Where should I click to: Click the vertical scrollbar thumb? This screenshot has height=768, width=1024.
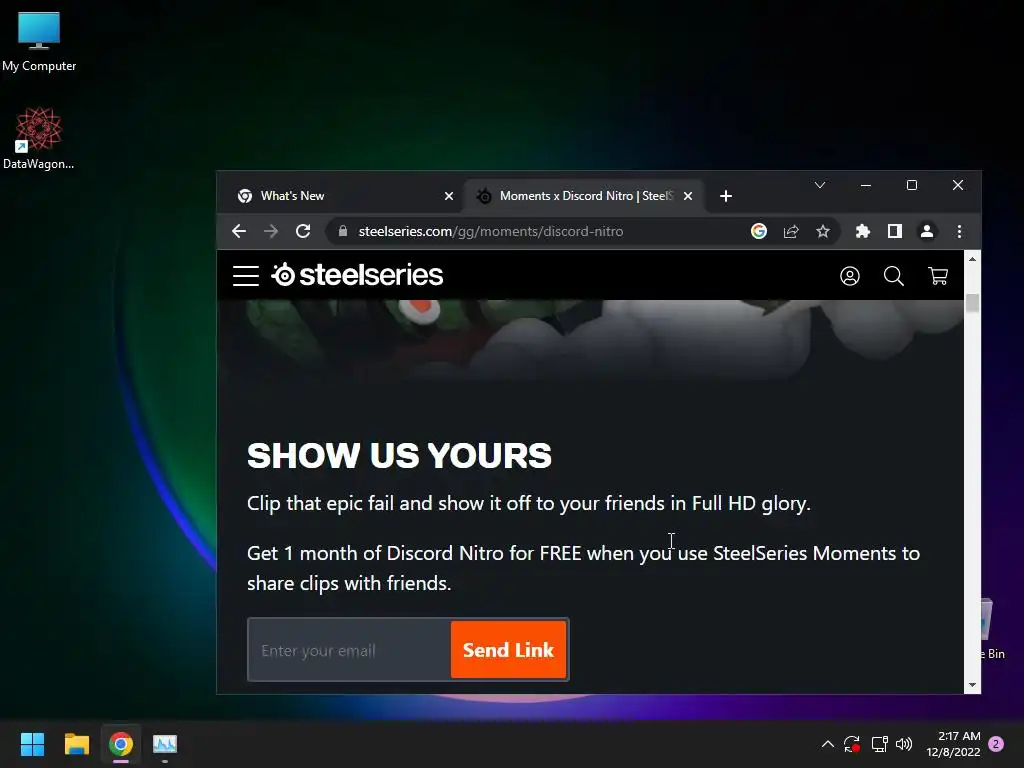pos(972,303)
